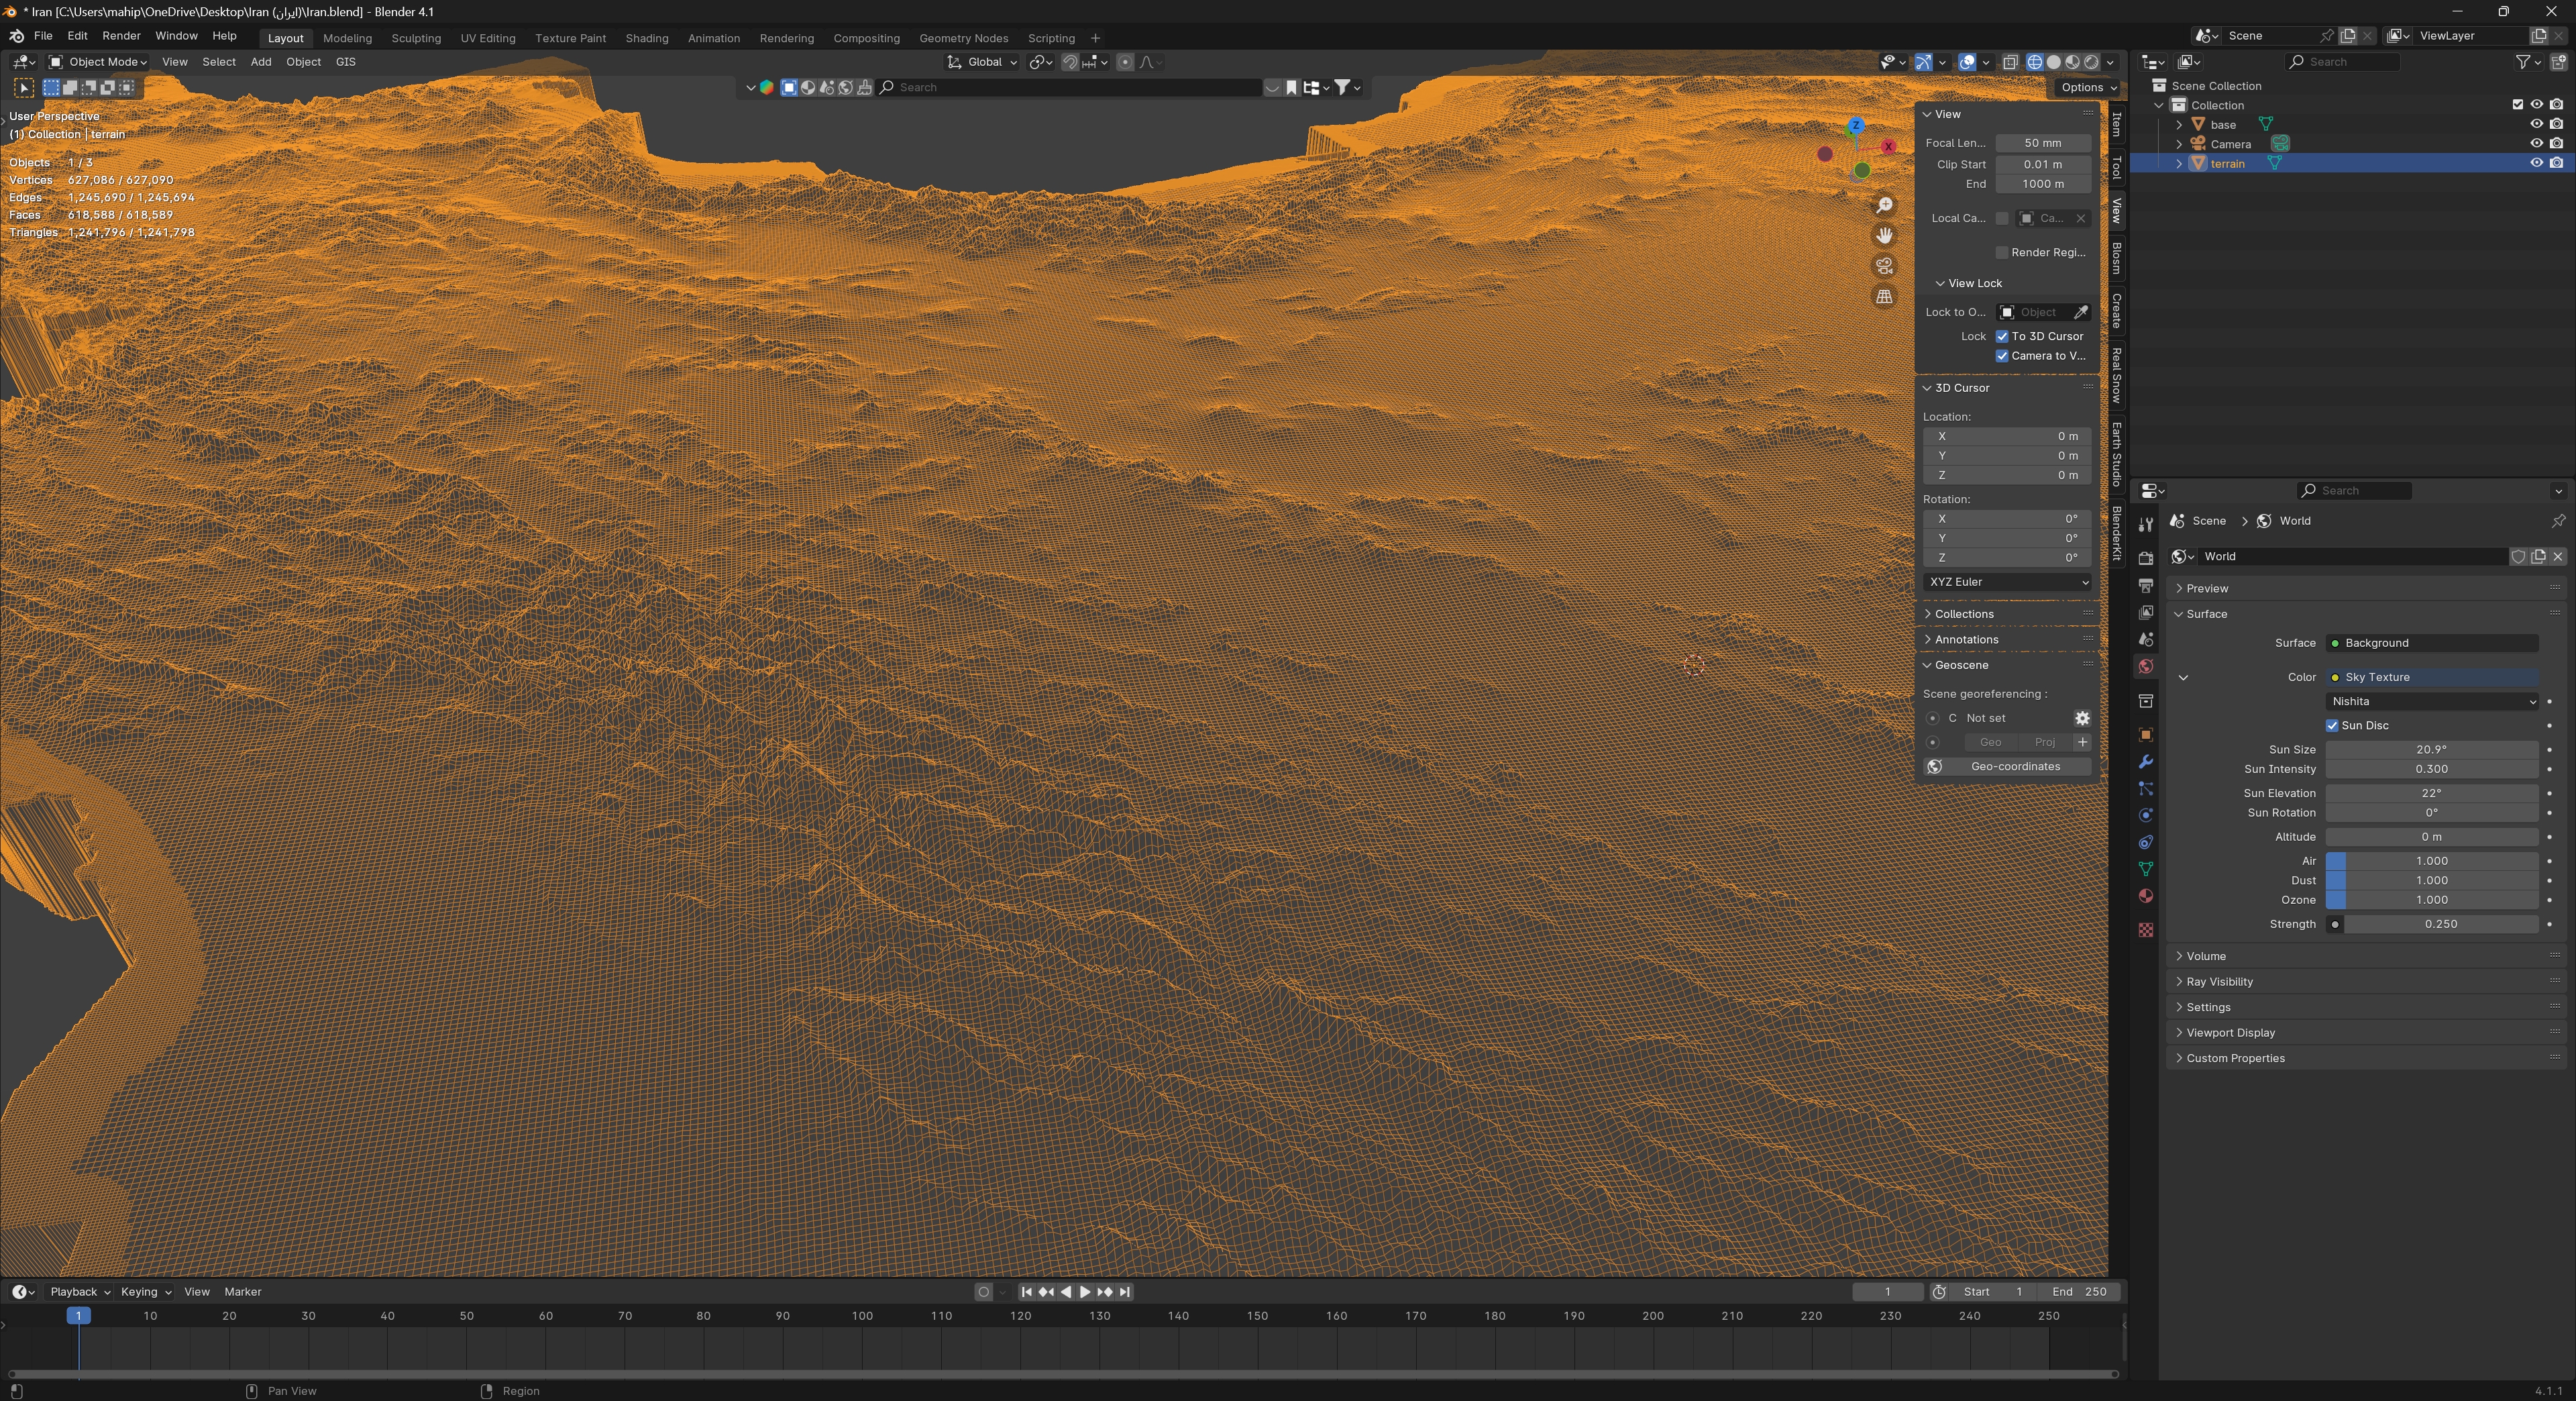This screenshot has width=2576, height=1401.
Task: Expand the Ray Visibility panel
Action: pos(2219,981)
